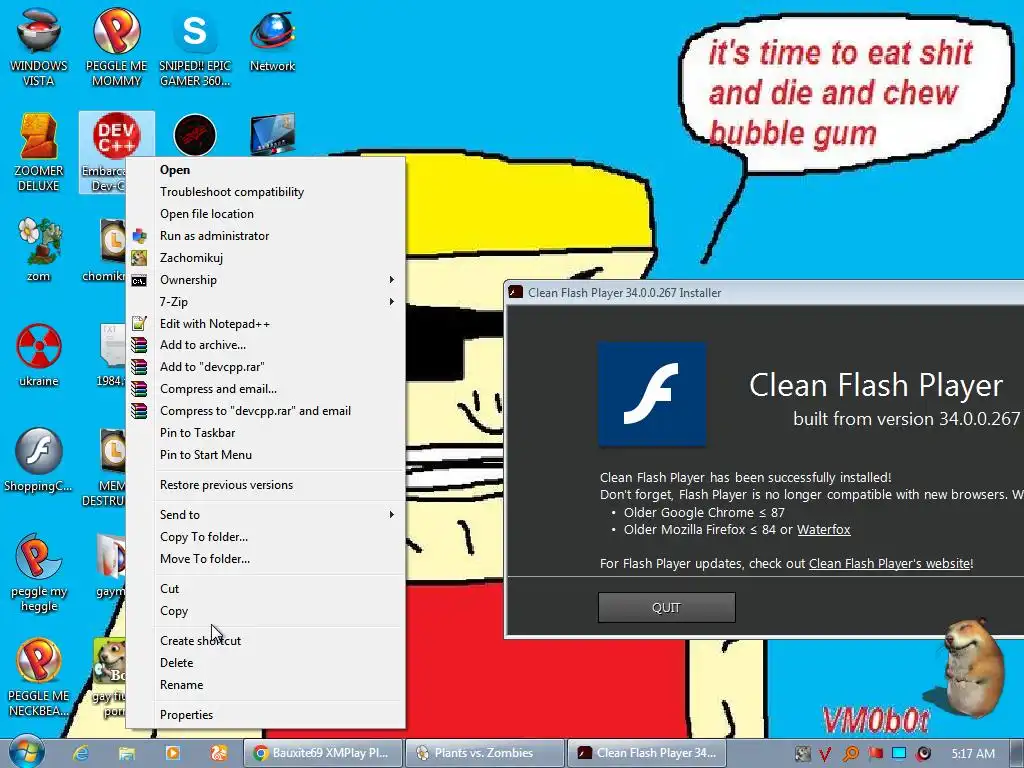Choose Rename from the context menu
Image resolution: width=1024 pixels, height=768 pixels.
pos(265,684)
